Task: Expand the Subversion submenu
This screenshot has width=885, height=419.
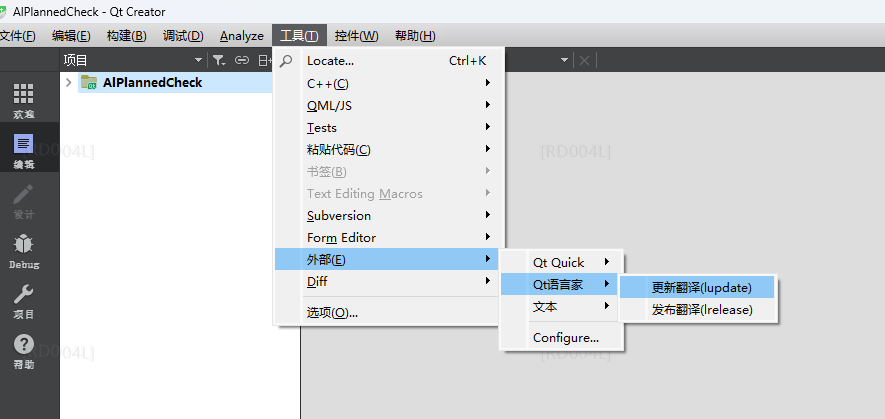Action: (x=388, y=215)
